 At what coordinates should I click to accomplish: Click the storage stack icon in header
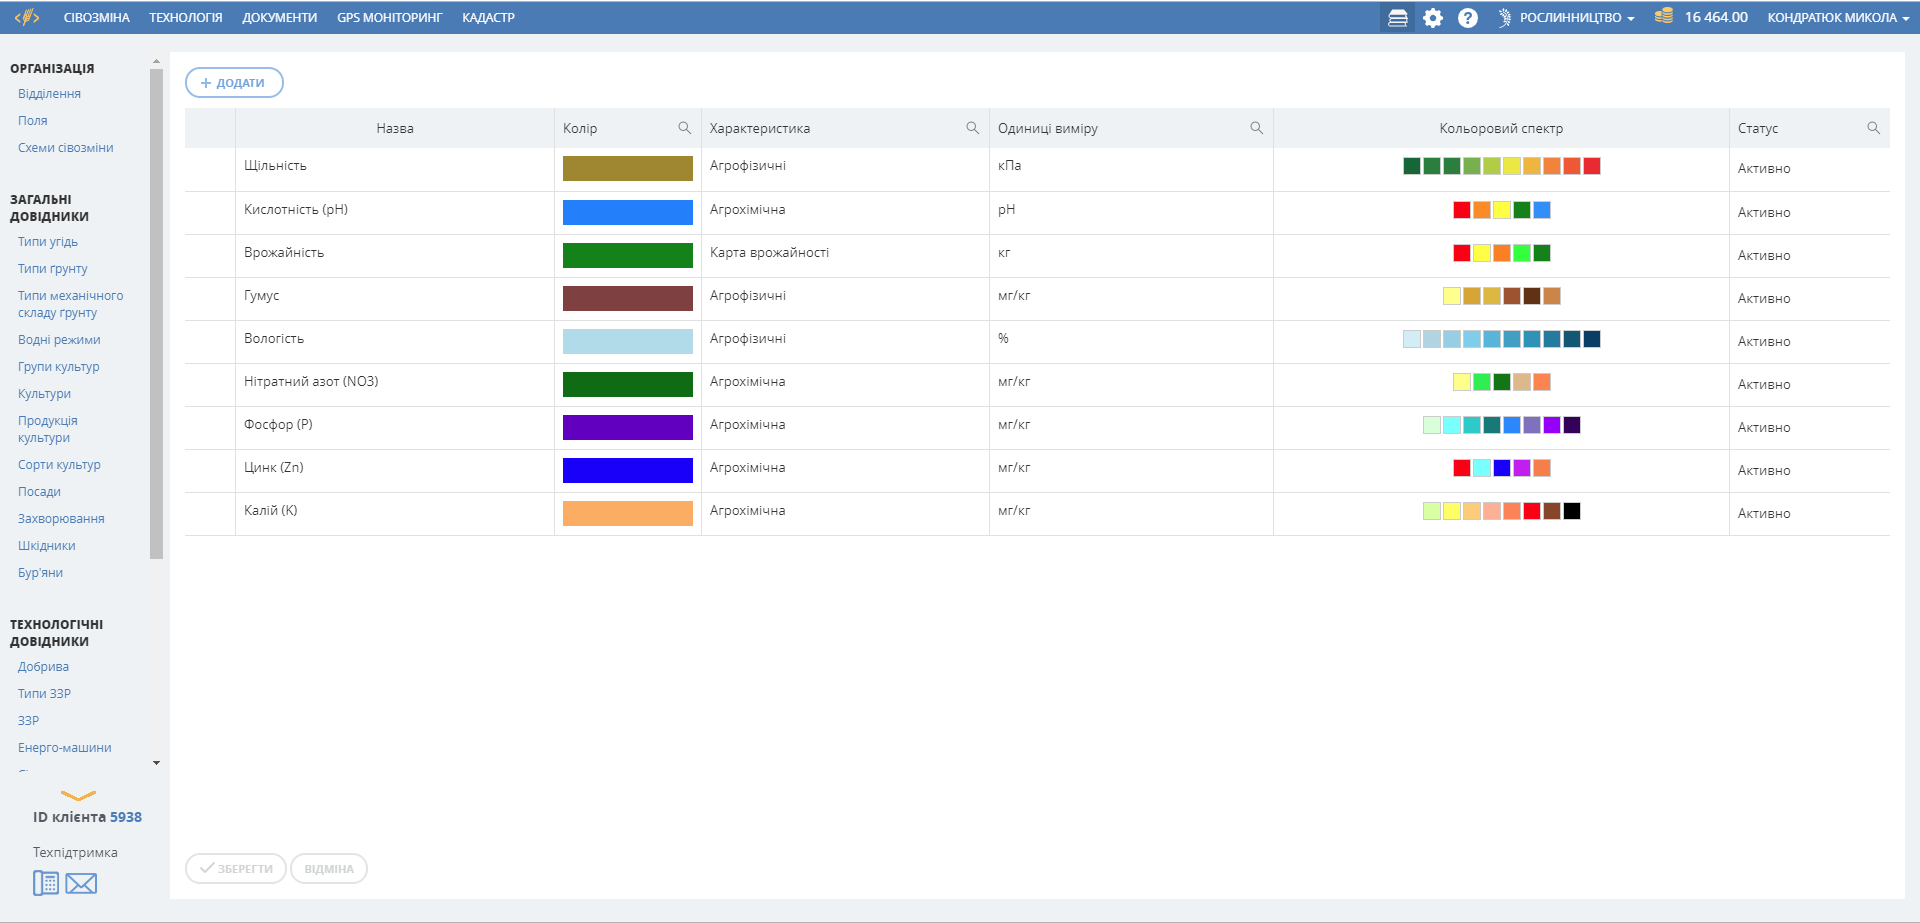click(x=1397, y=18)
